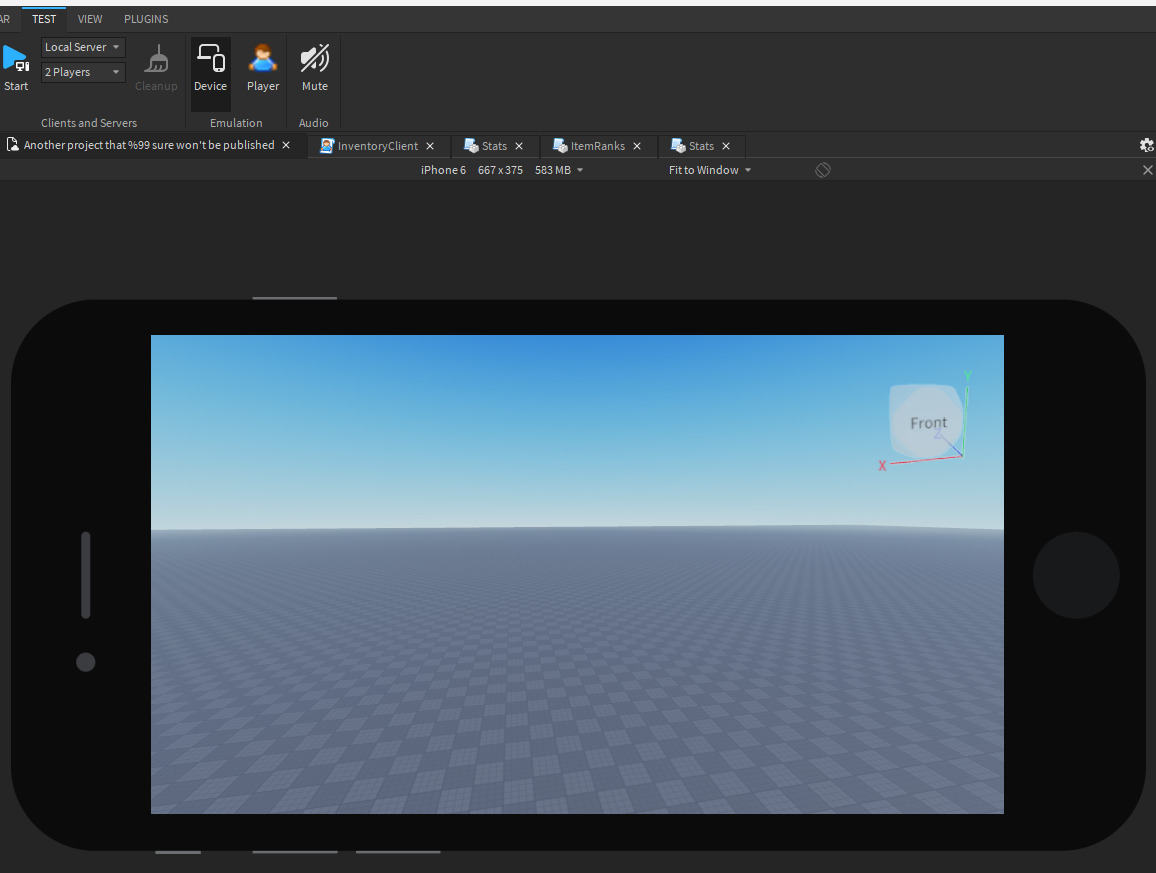Open the device emulator settings gear
This screenshot has width=1156, height=873.
[1146, 145]
